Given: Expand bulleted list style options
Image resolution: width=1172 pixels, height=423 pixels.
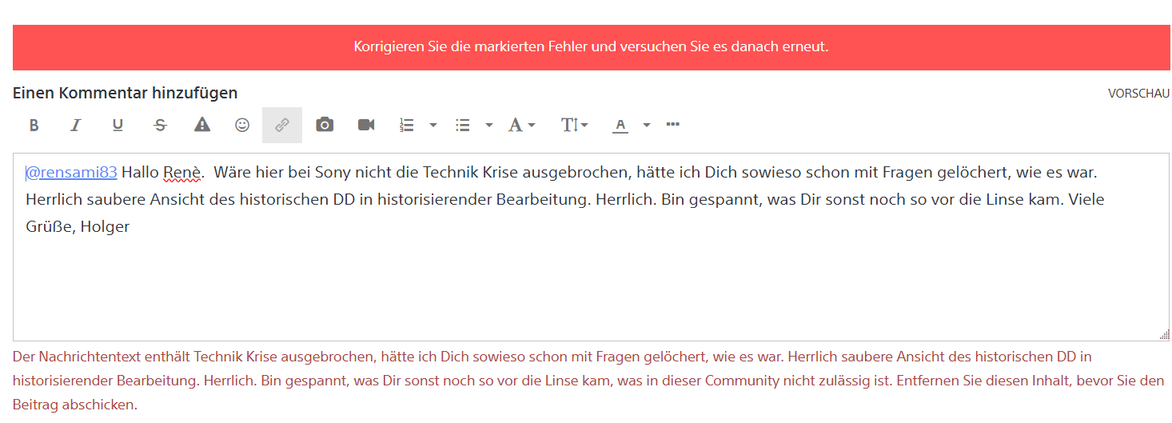Looking at the screenshot, I should pyautogui.click(x=489, y=125).
